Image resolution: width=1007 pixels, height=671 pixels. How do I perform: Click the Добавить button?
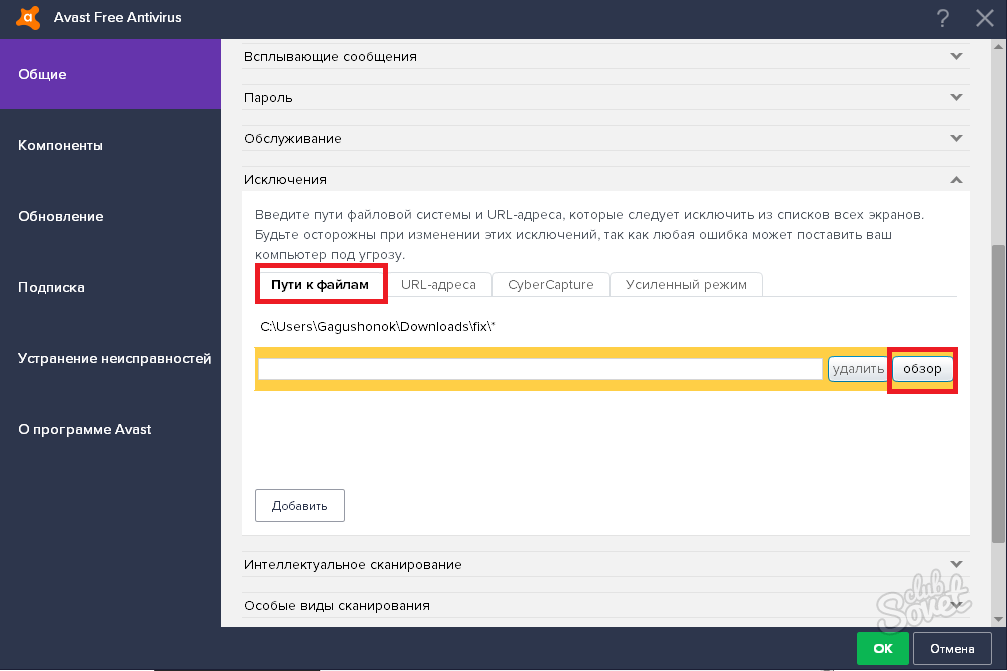point(300,506)
